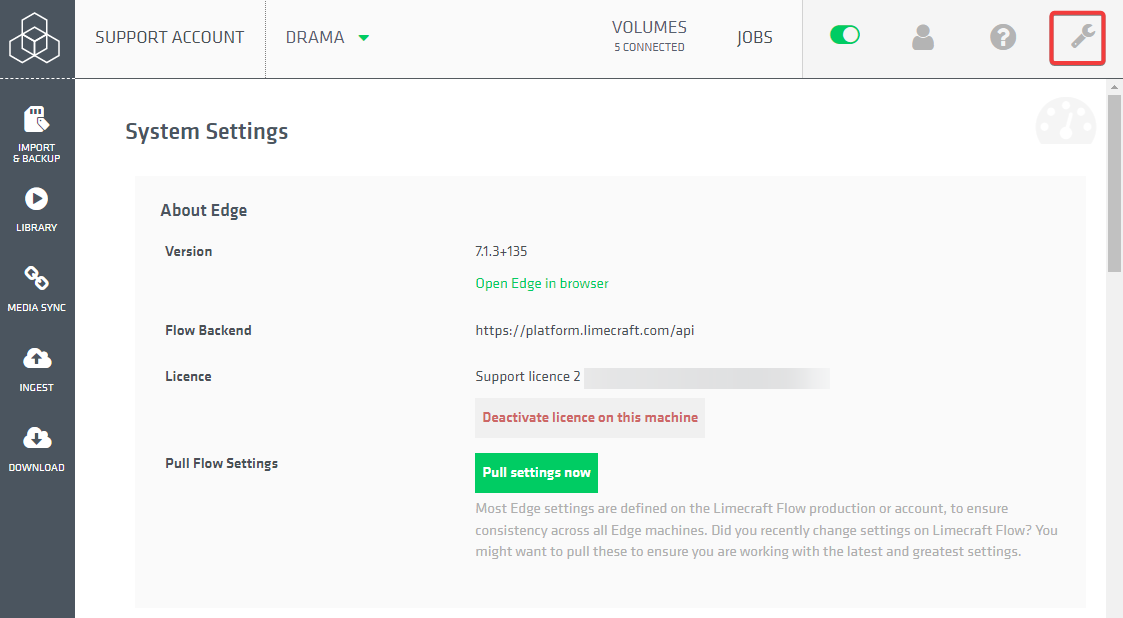Open the Download section

[x=37, y=447]
